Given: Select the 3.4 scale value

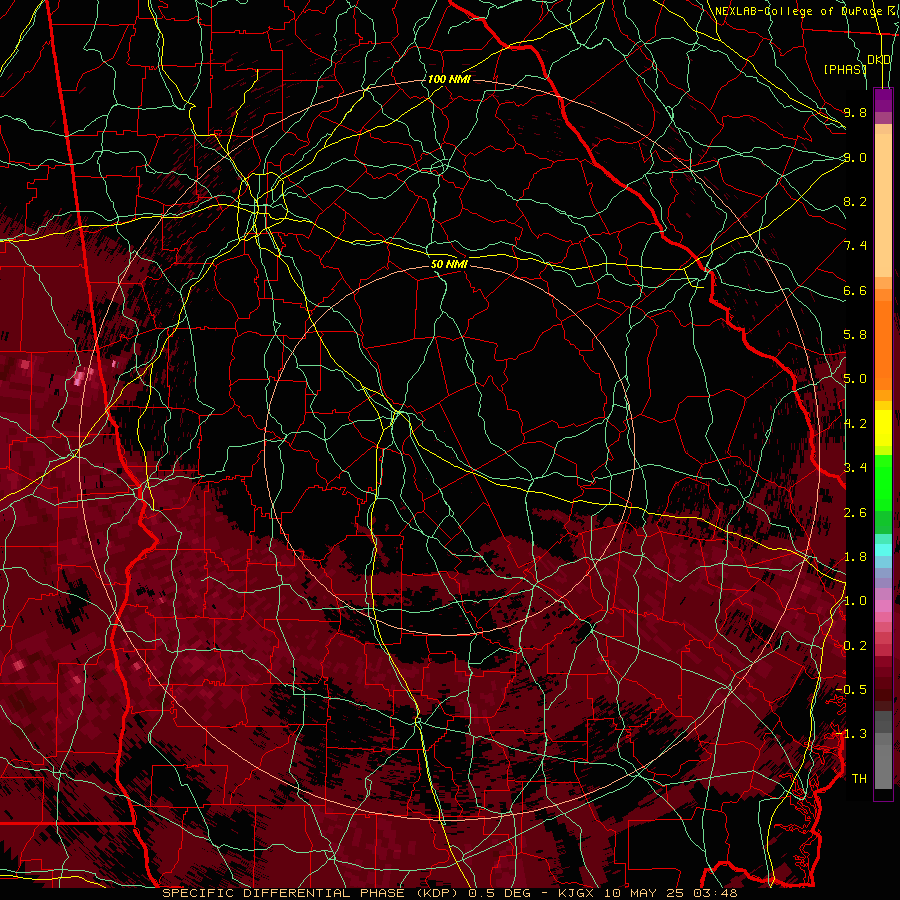Looking at the screenshot, I should pos(855,468).
